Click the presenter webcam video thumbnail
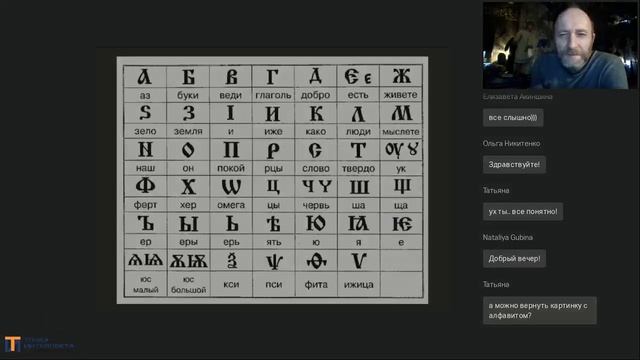Screen dimensions: 640x360 coord(560,45)
